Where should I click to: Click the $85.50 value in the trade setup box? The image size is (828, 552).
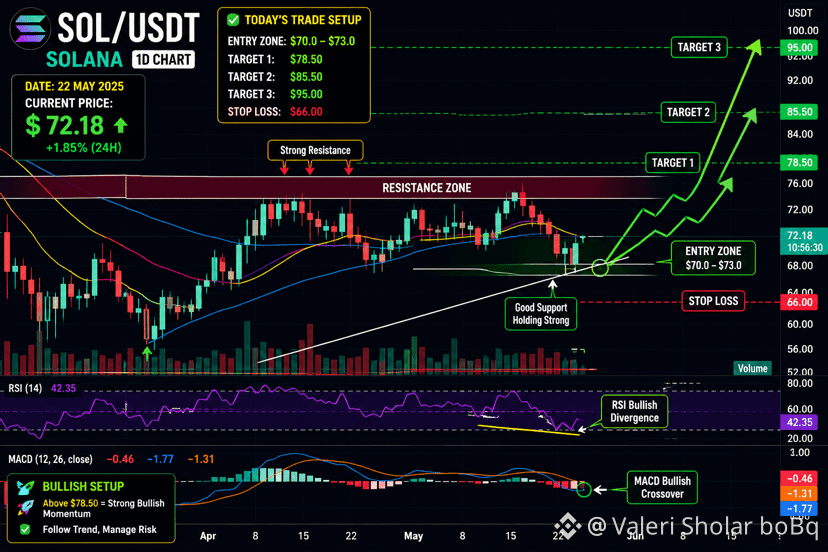coord(306,77)
